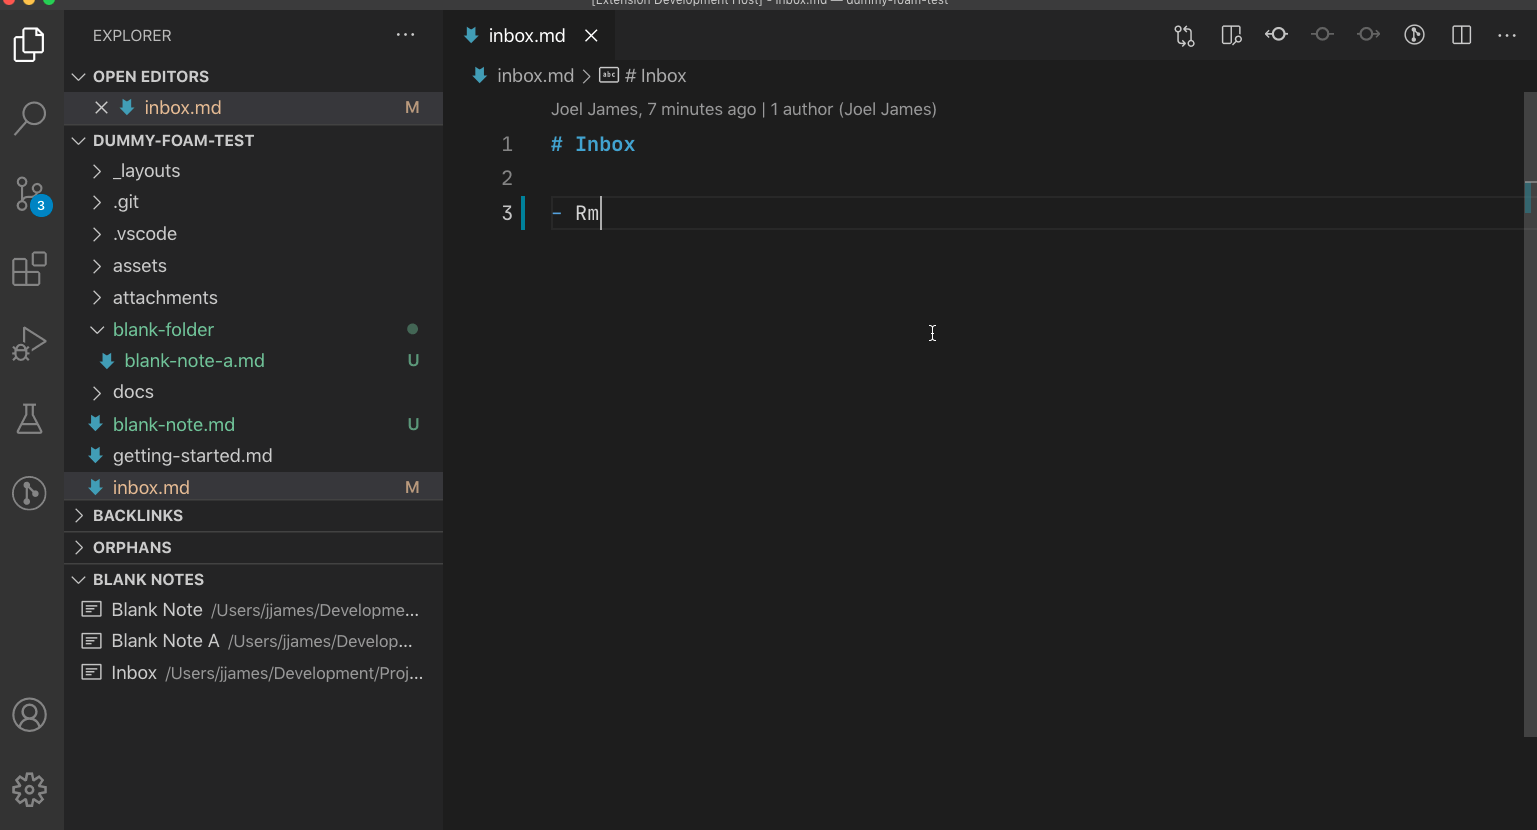Click the Joel James blame code lens
This screenshot has width=1537, height=830.
pos(653,109)
